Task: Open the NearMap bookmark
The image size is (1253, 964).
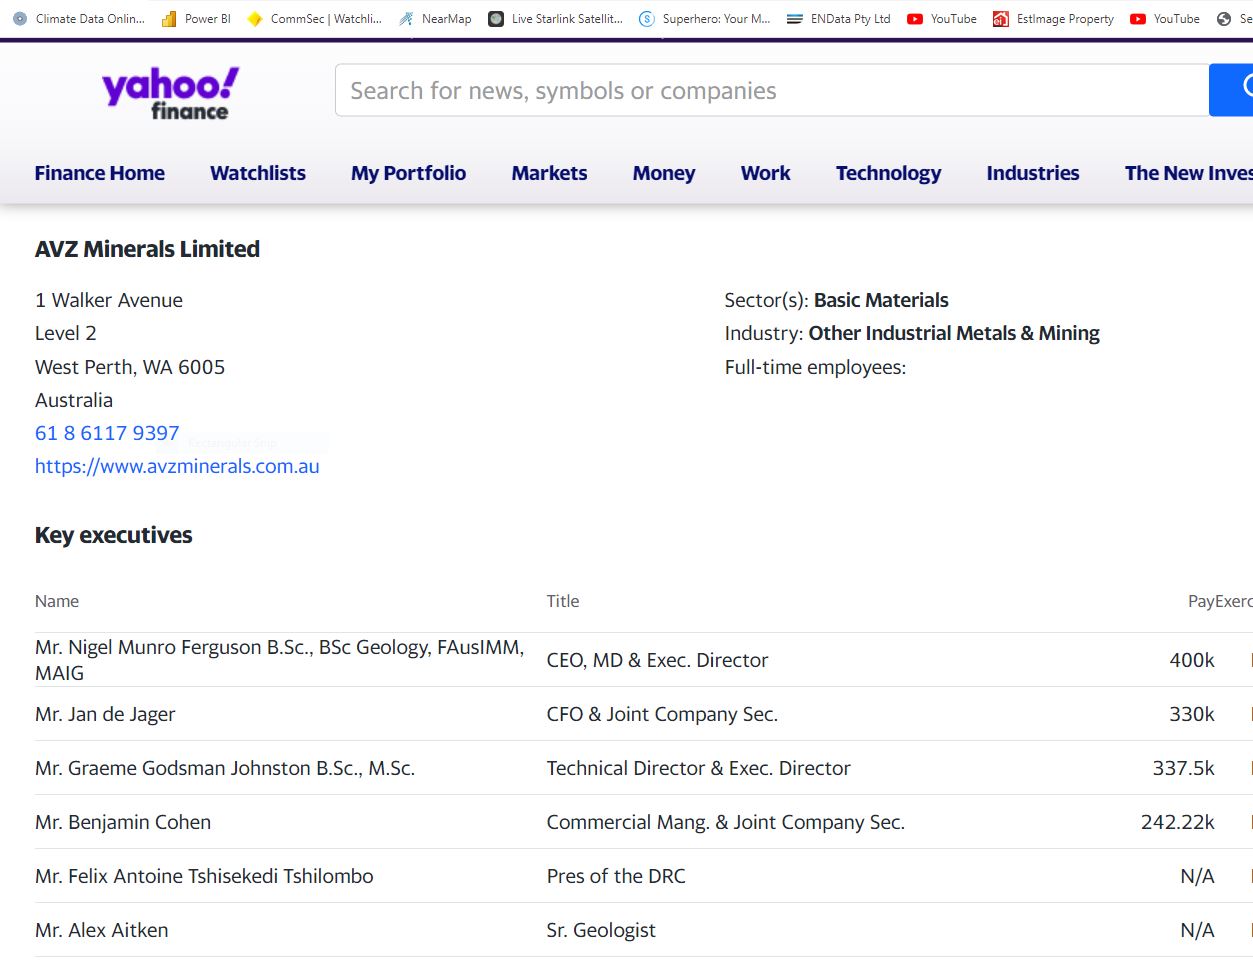Action: click(435, 19)
